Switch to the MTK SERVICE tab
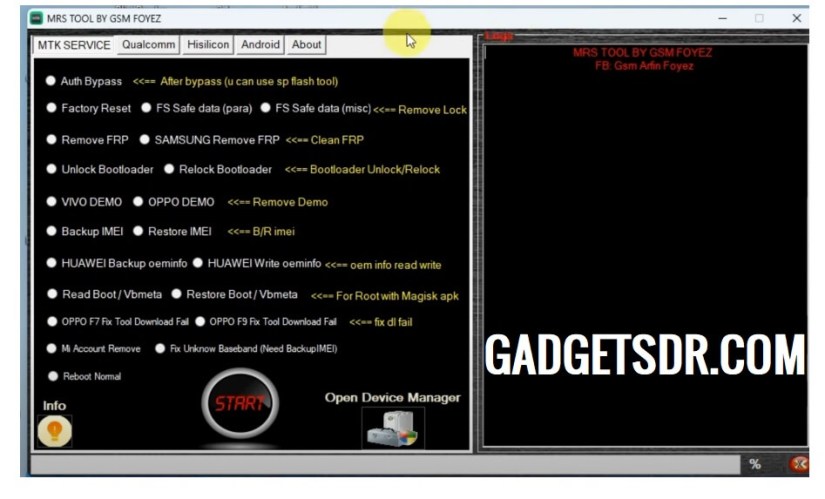Screen dimensions: 825x499 point(74,45)
